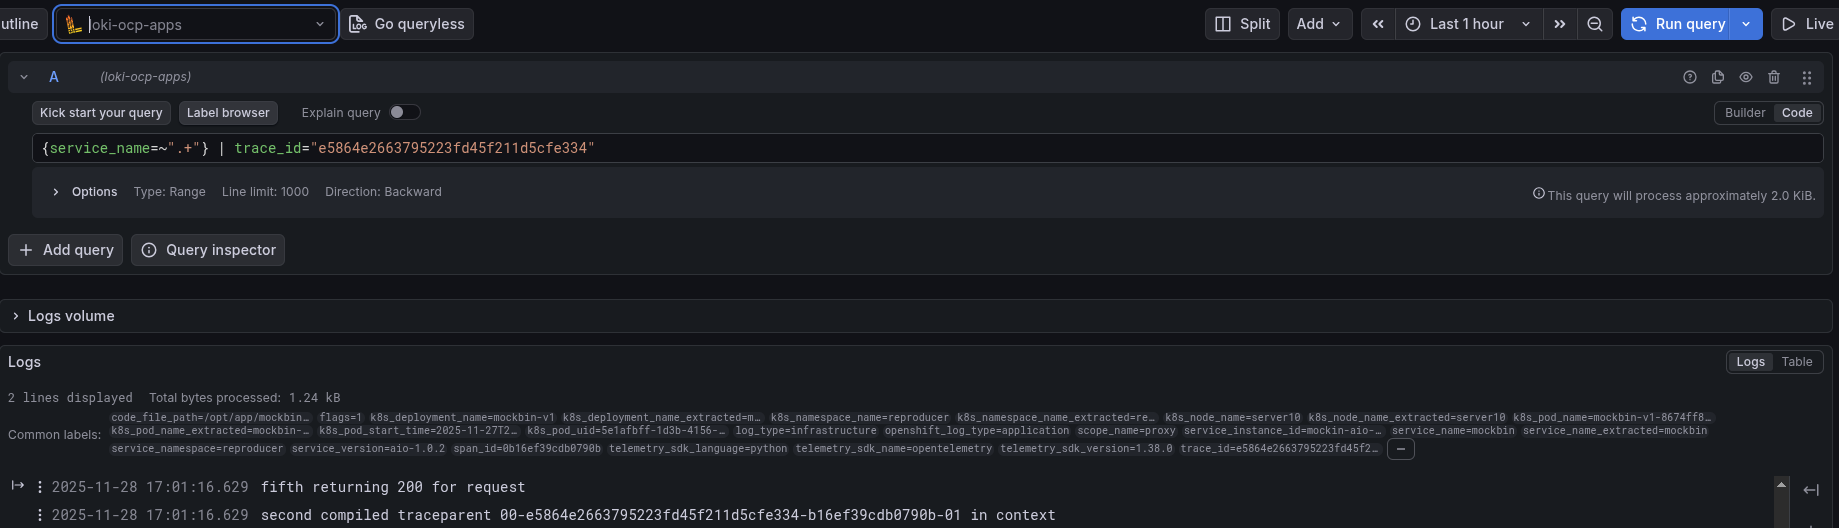Screen dimensions: 1839x528
Task: Click the Query inspector button
Action: [x=208, y=250]
